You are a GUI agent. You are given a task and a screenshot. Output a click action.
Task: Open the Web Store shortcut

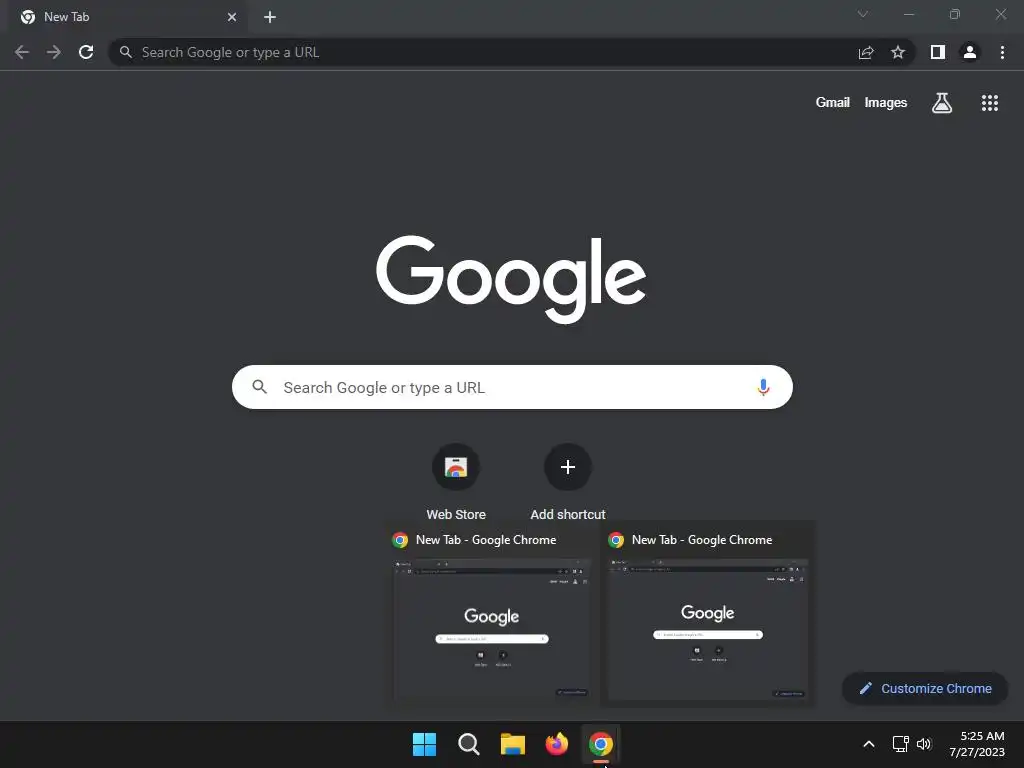[x=456, y=482]
